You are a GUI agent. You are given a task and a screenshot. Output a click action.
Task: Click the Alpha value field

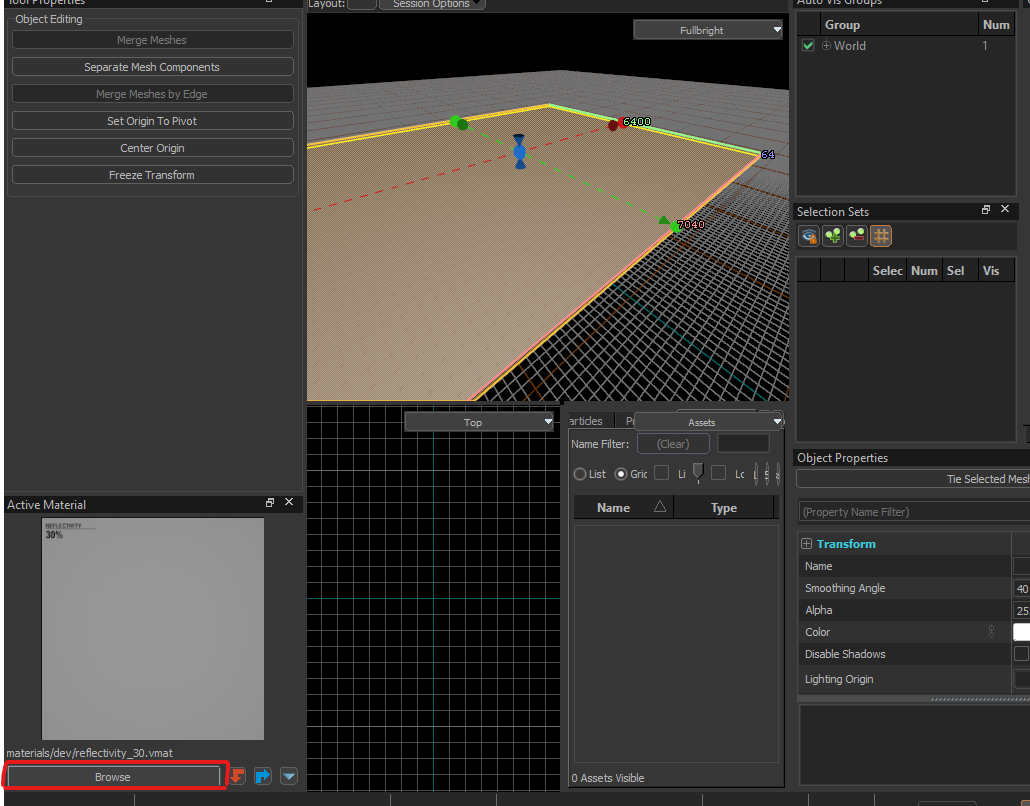(1021, 610)
